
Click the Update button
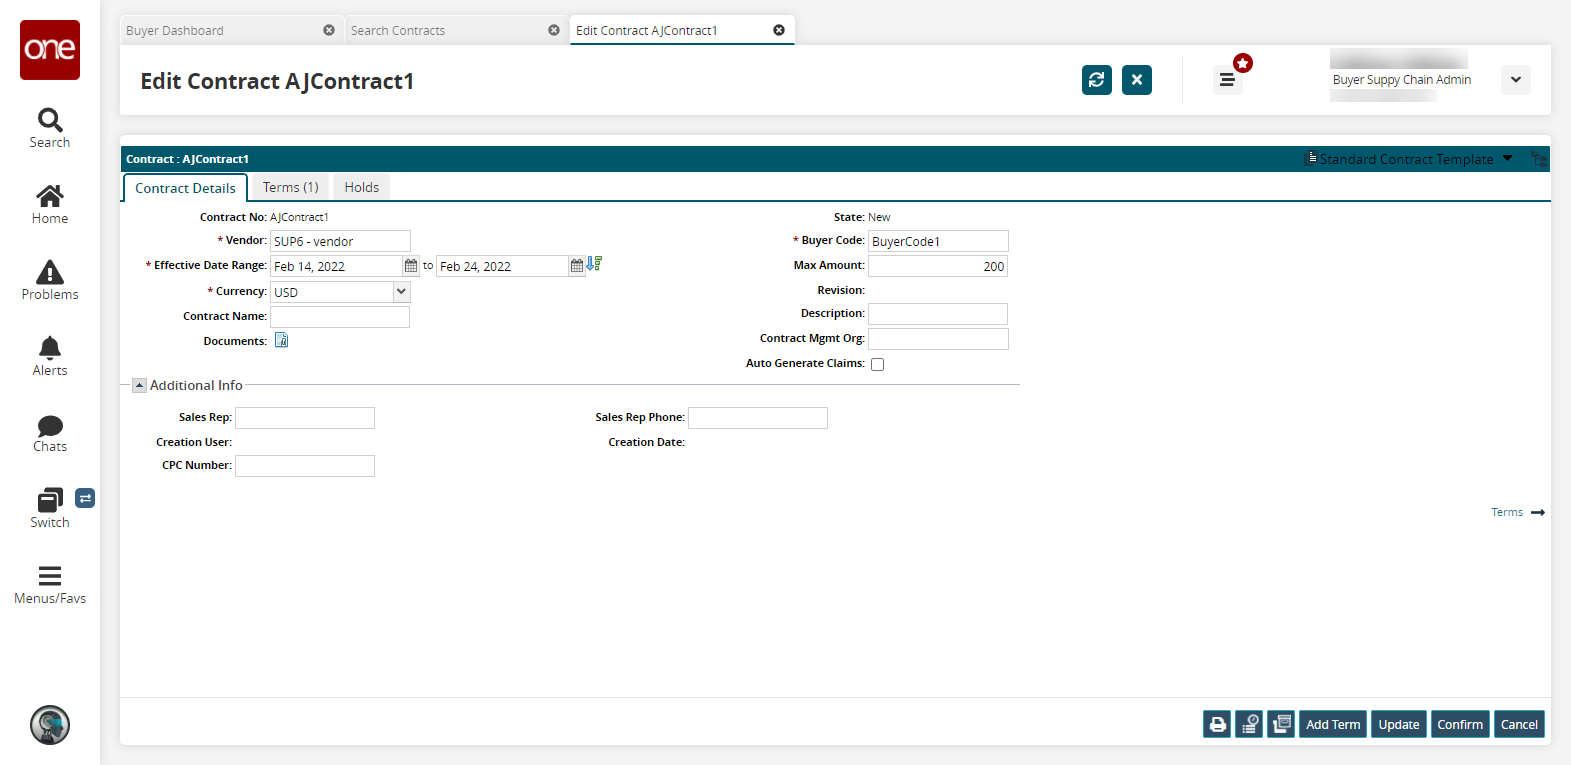(1399, 725)
